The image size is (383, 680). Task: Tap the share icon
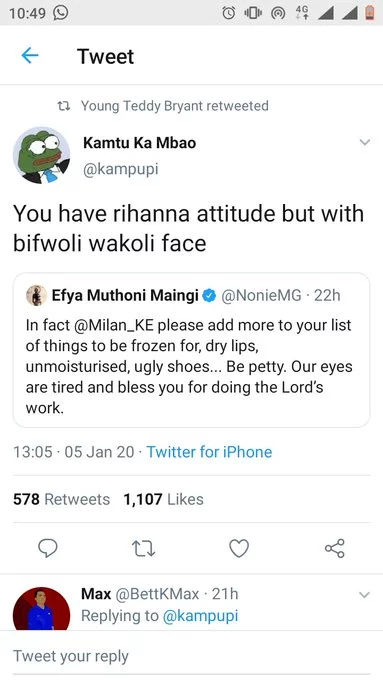(x=335, y=548)
